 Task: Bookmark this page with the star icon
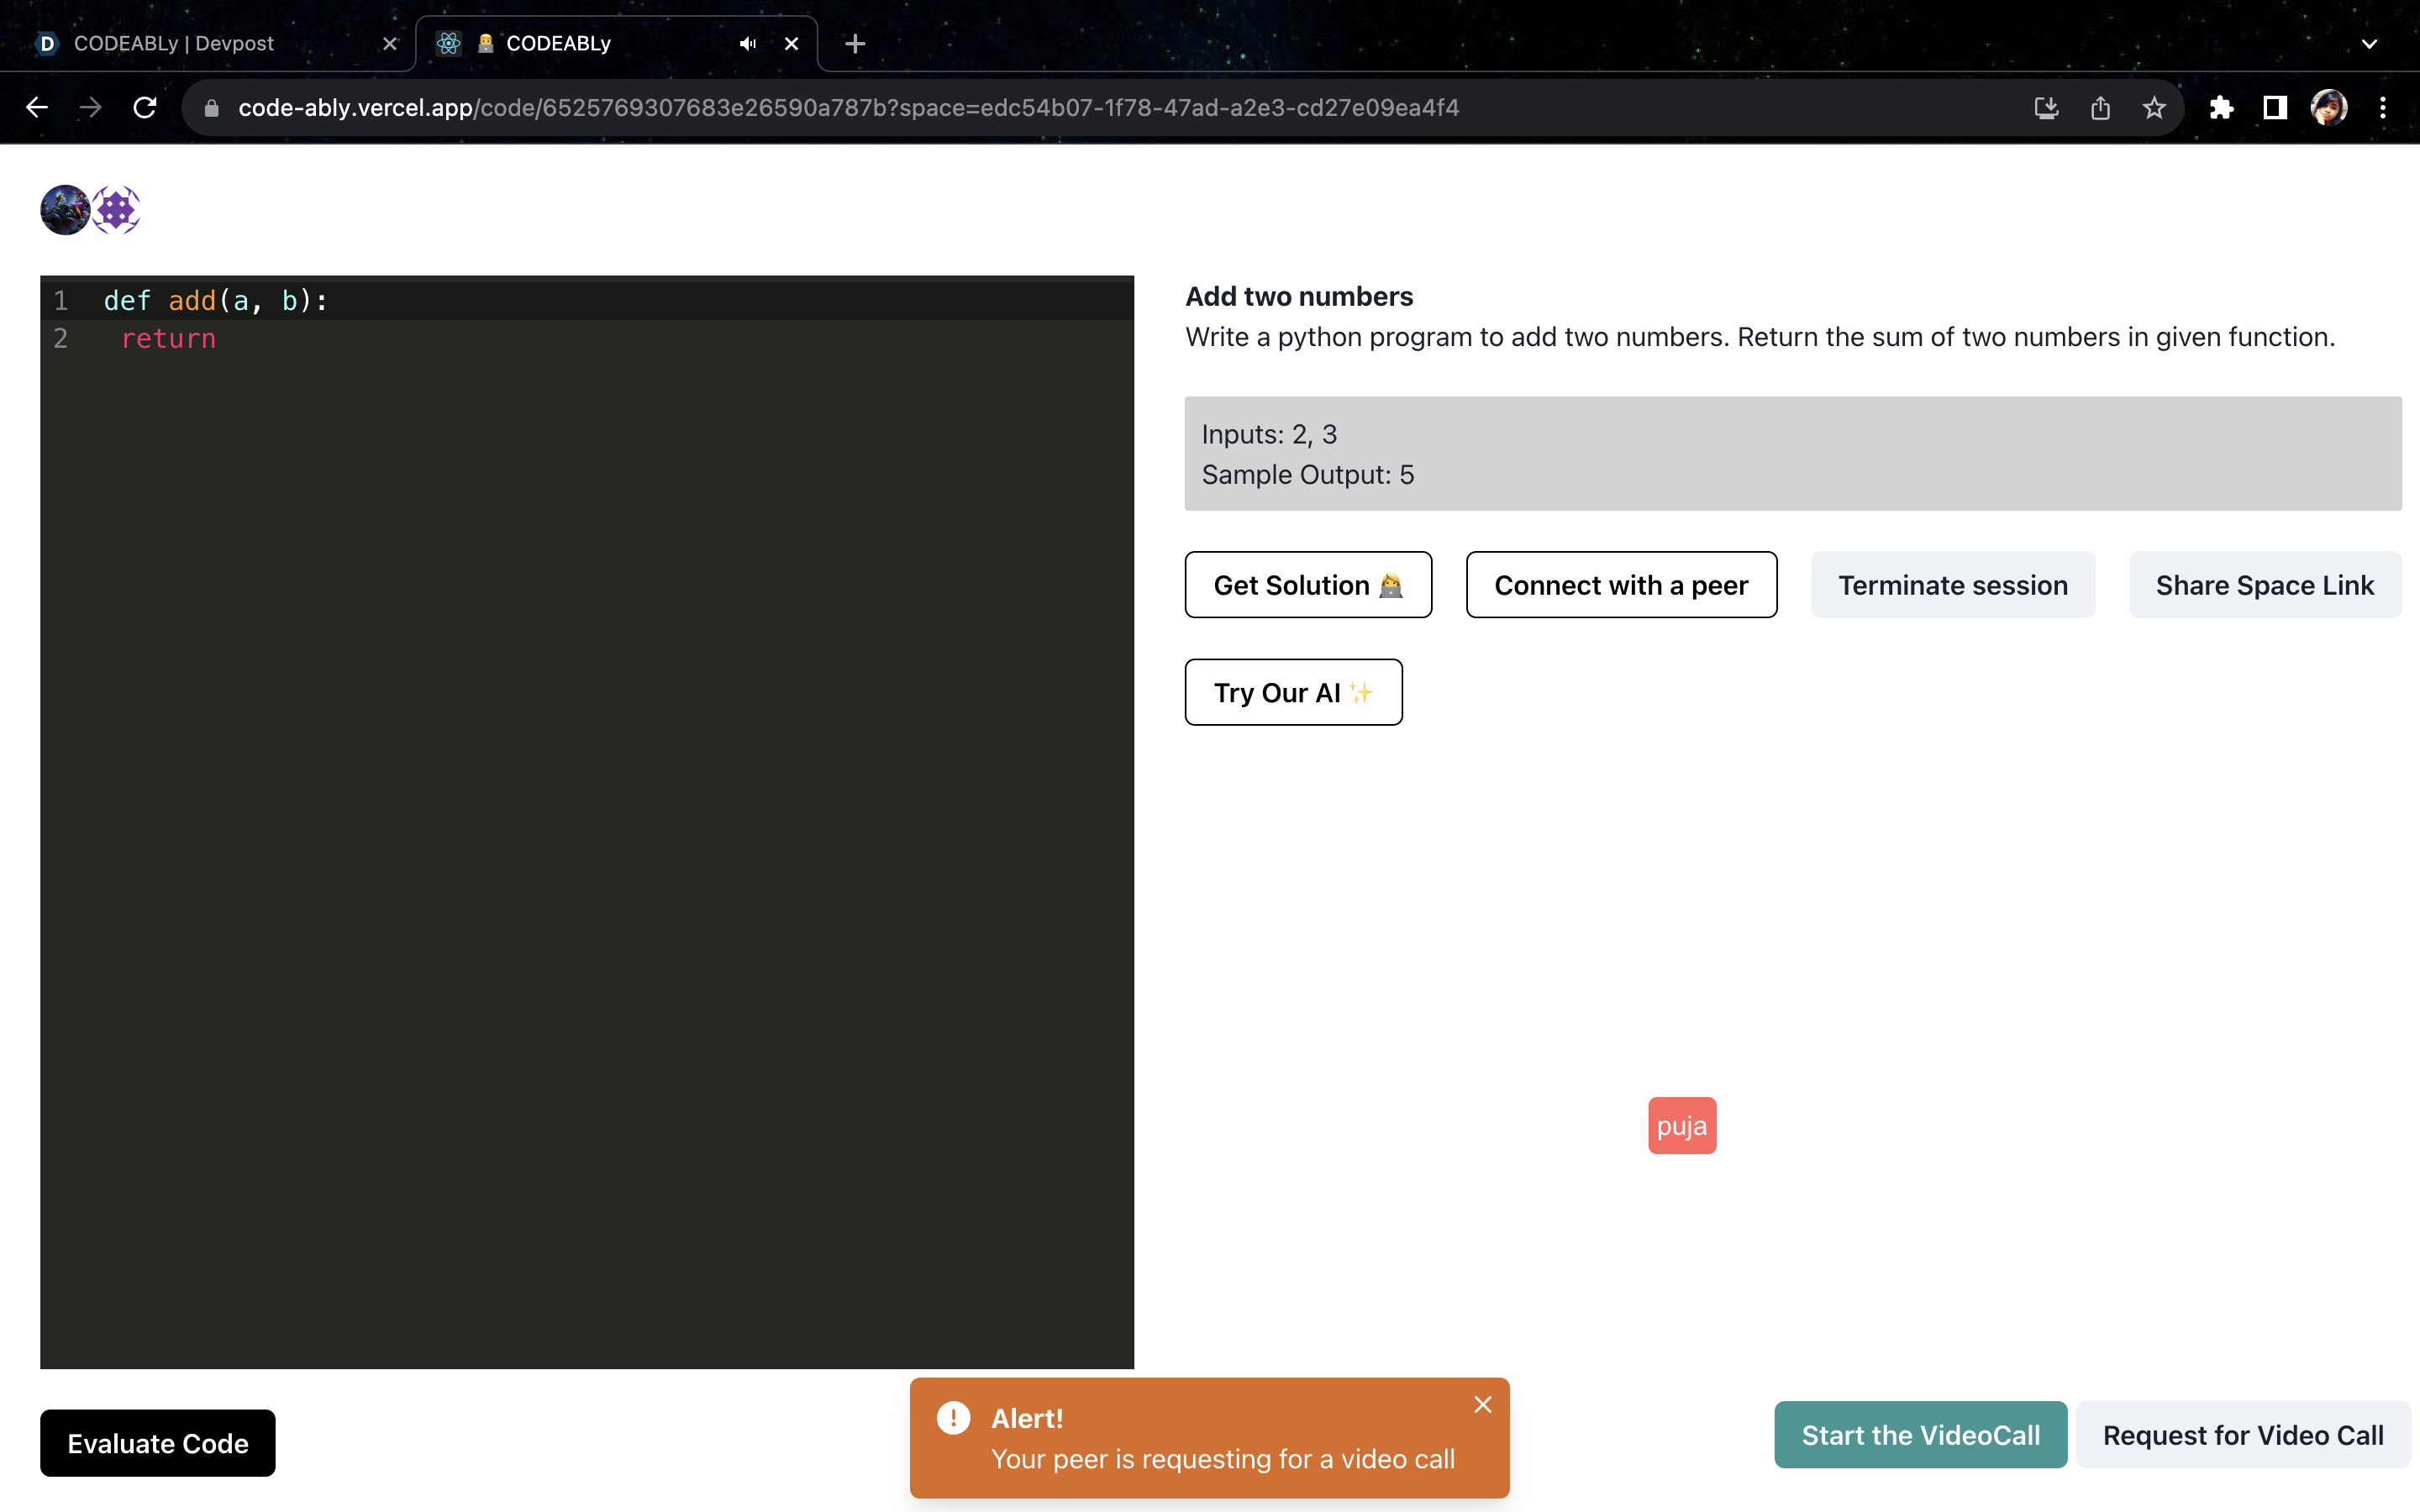[x=2153, y=108]
